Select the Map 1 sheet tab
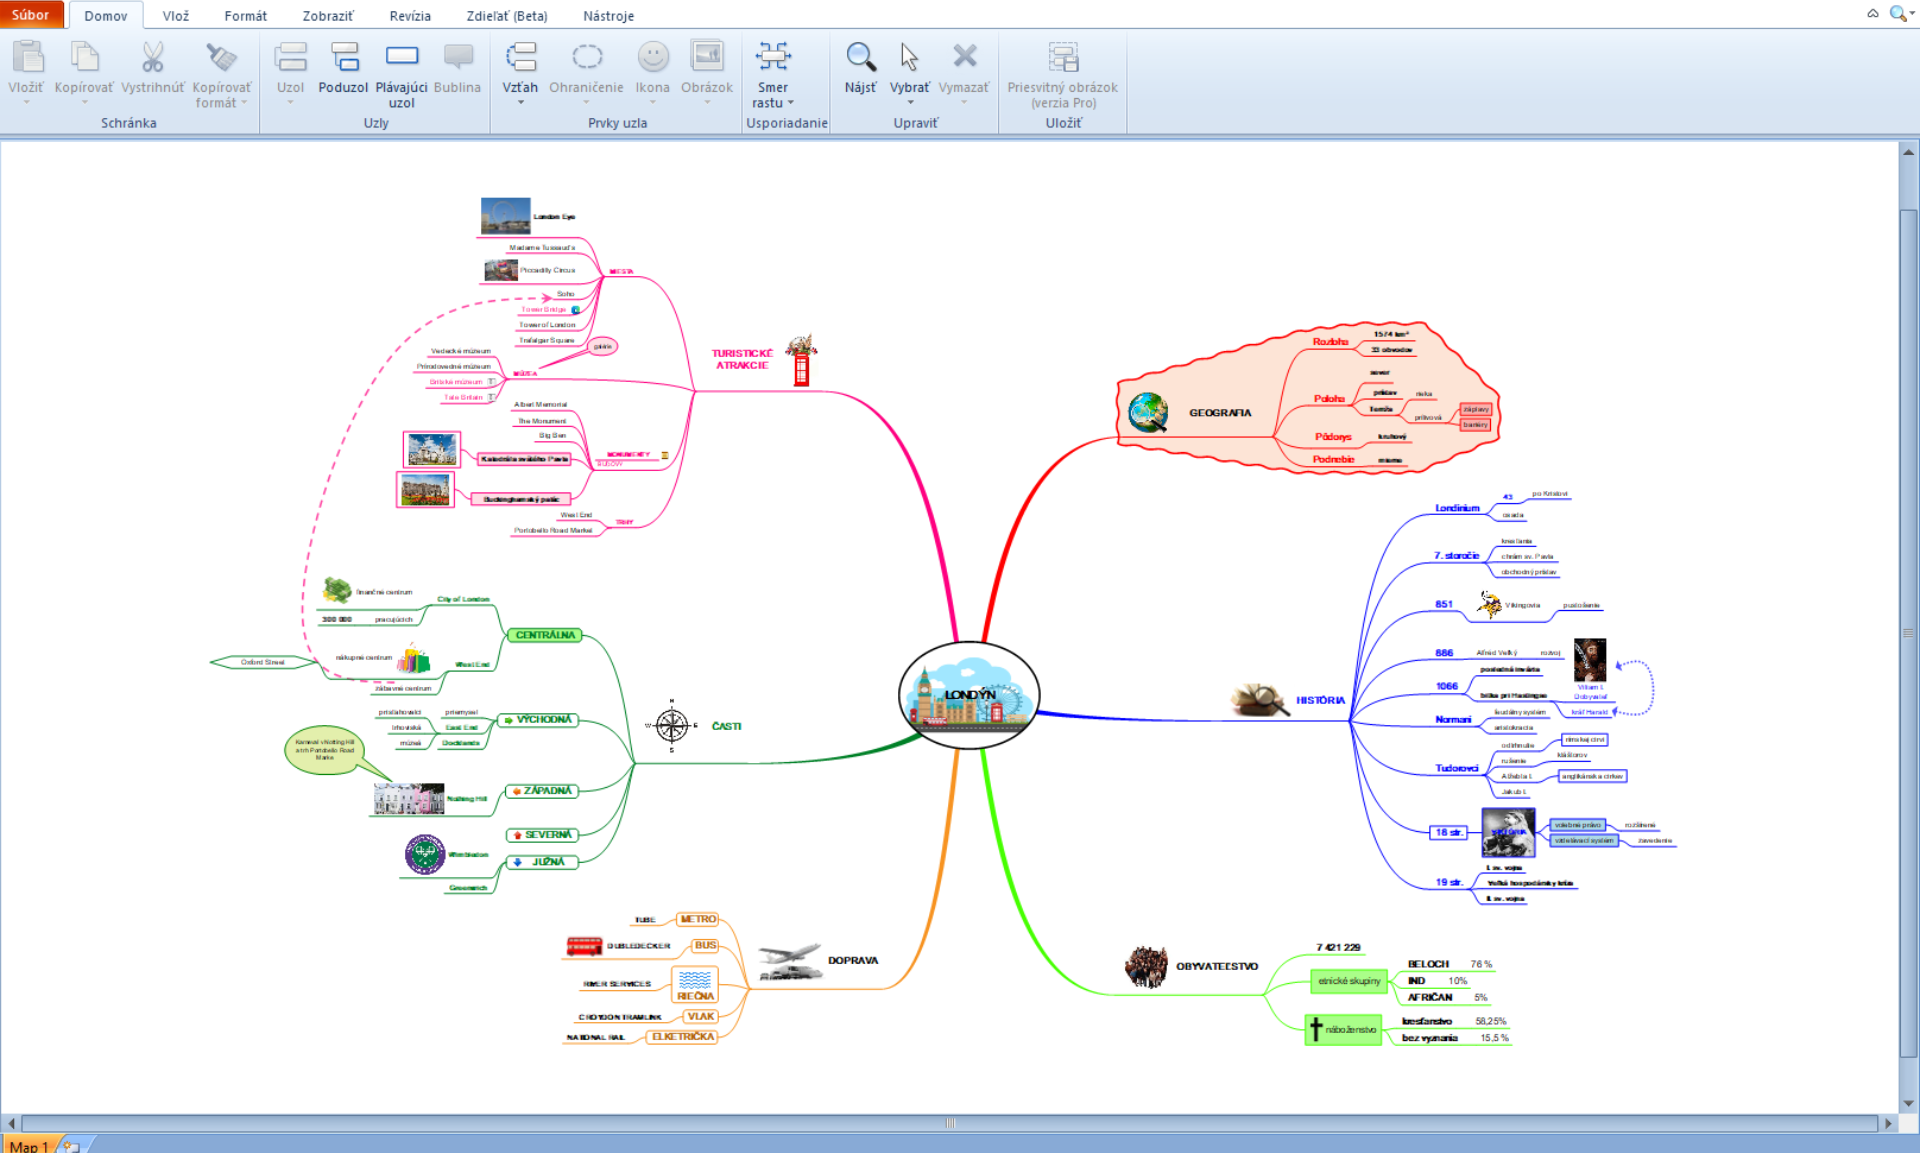Screen dimensions: 1920x1159 pos(29,1147)
